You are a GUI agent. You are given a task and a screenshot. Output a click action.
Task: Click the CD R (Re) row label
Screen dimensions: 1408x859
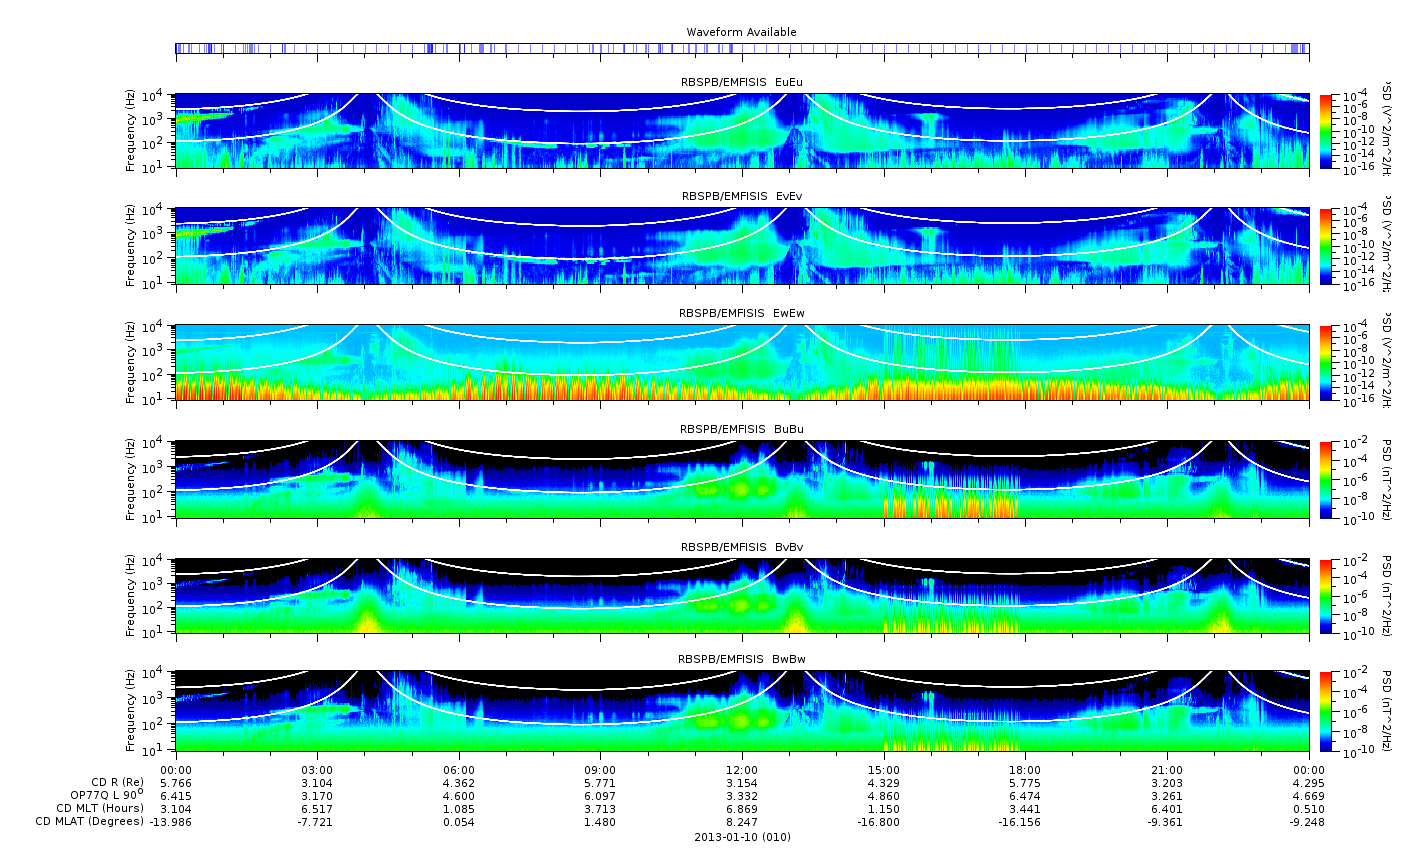click(117, 782)
